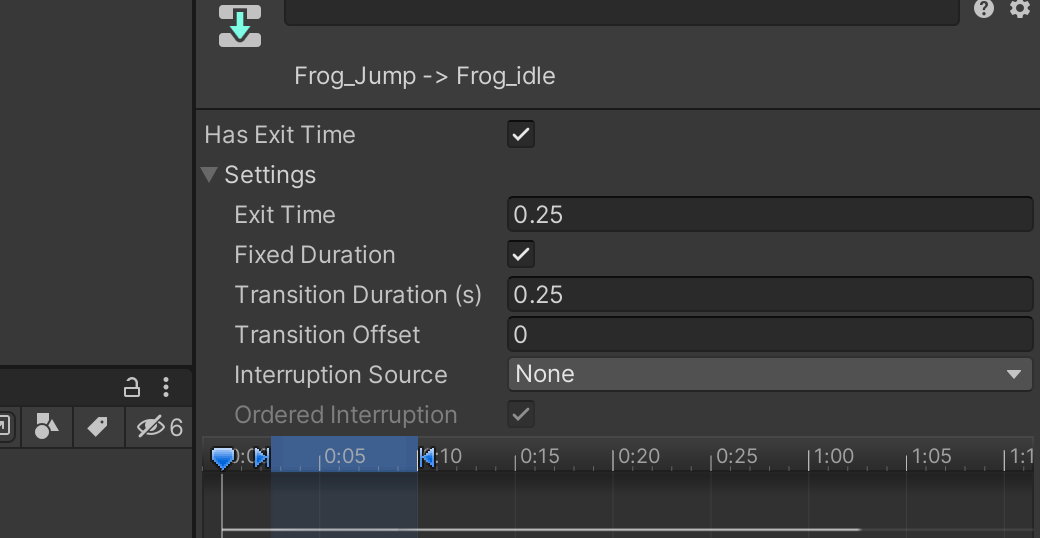Image resolution: width=1040 pixels, height=538 pixels.
Task: Collapse the Settings foldout triangle
Action: 210,174
